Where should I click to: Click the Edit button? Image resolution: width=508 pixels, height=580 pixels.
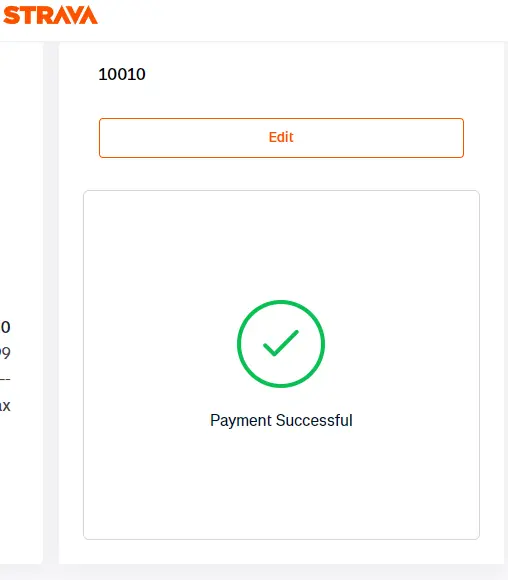tap(281, 138)
